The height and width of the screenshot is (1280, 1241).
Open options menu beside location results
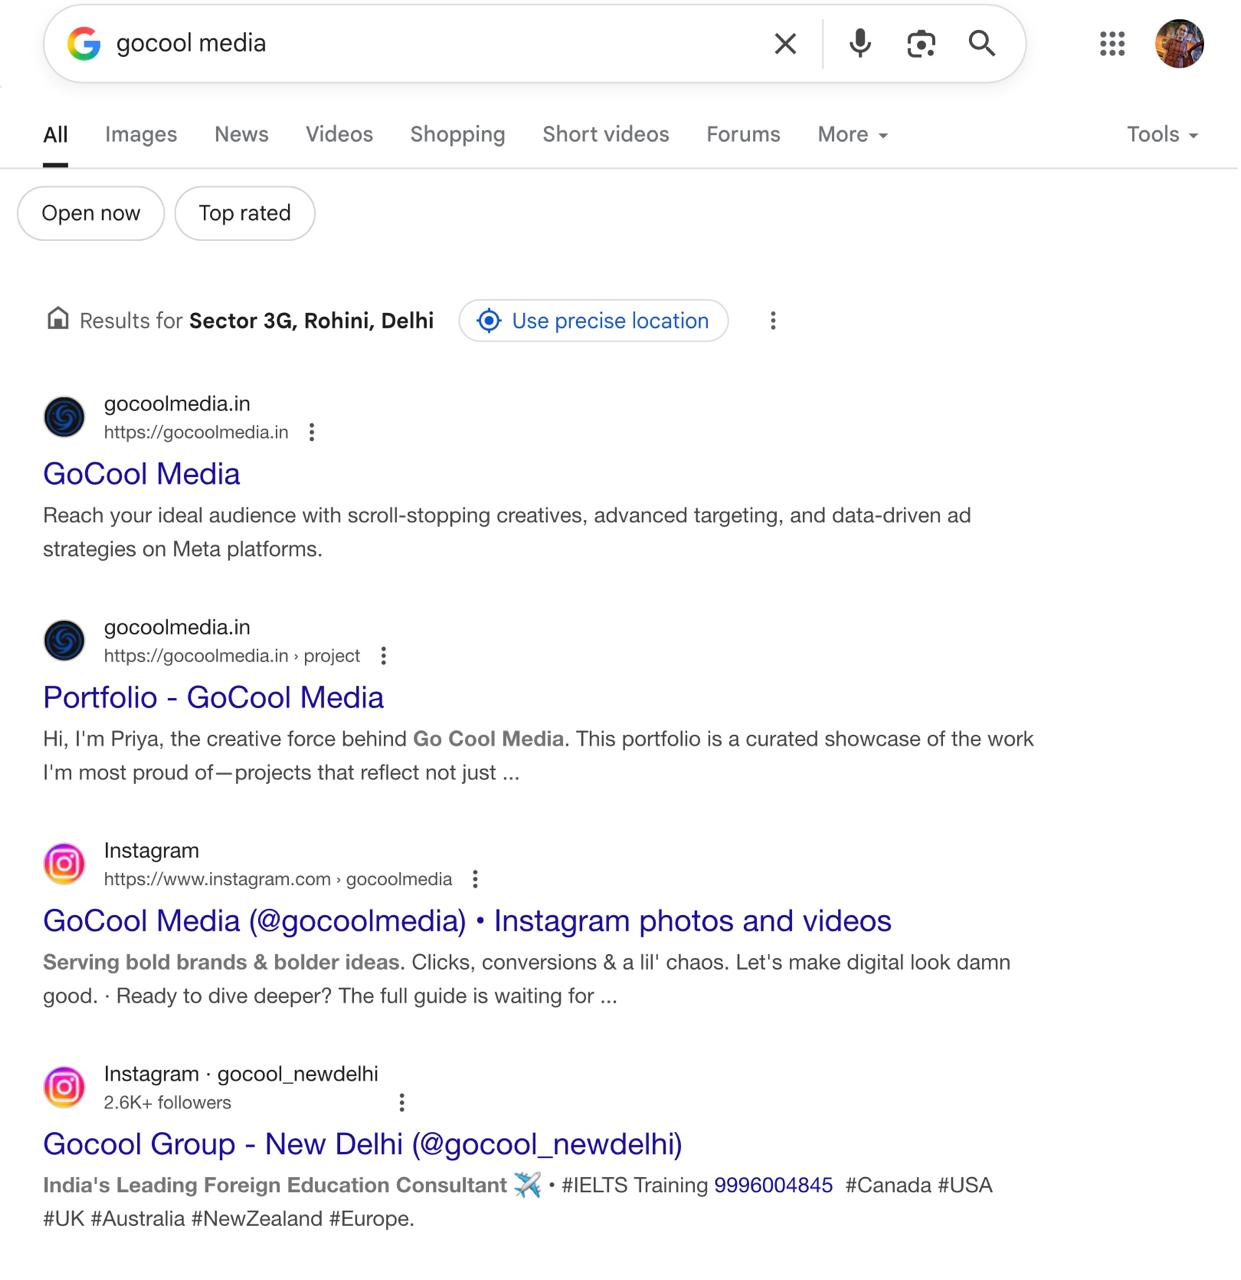click(x=773, y=321)
